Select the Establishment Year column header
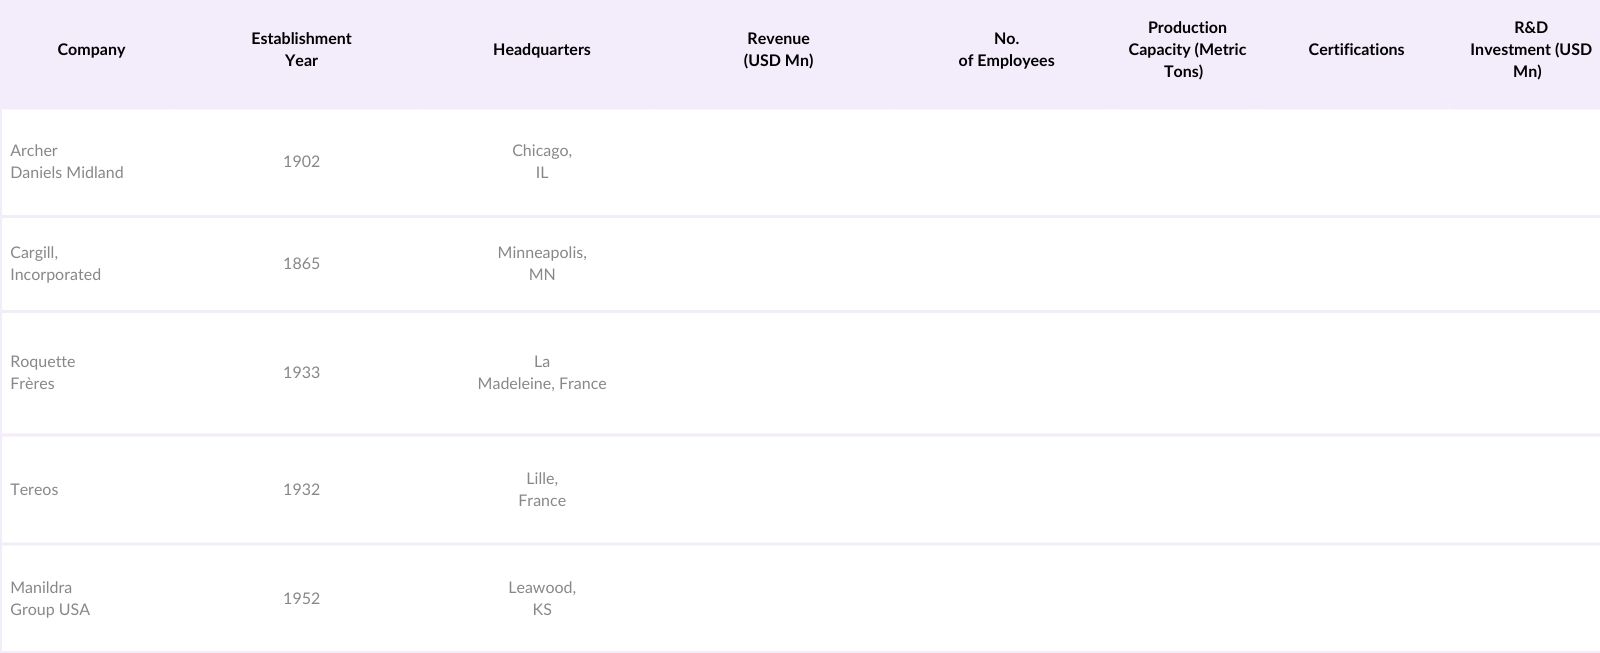The width and height of the screenshot is (1600, 653). coord(301,50)
